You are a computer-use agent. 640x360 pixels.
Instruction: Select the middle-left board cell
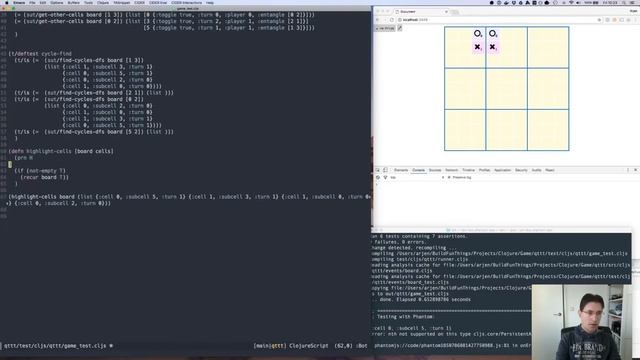[x=465, y=89]
